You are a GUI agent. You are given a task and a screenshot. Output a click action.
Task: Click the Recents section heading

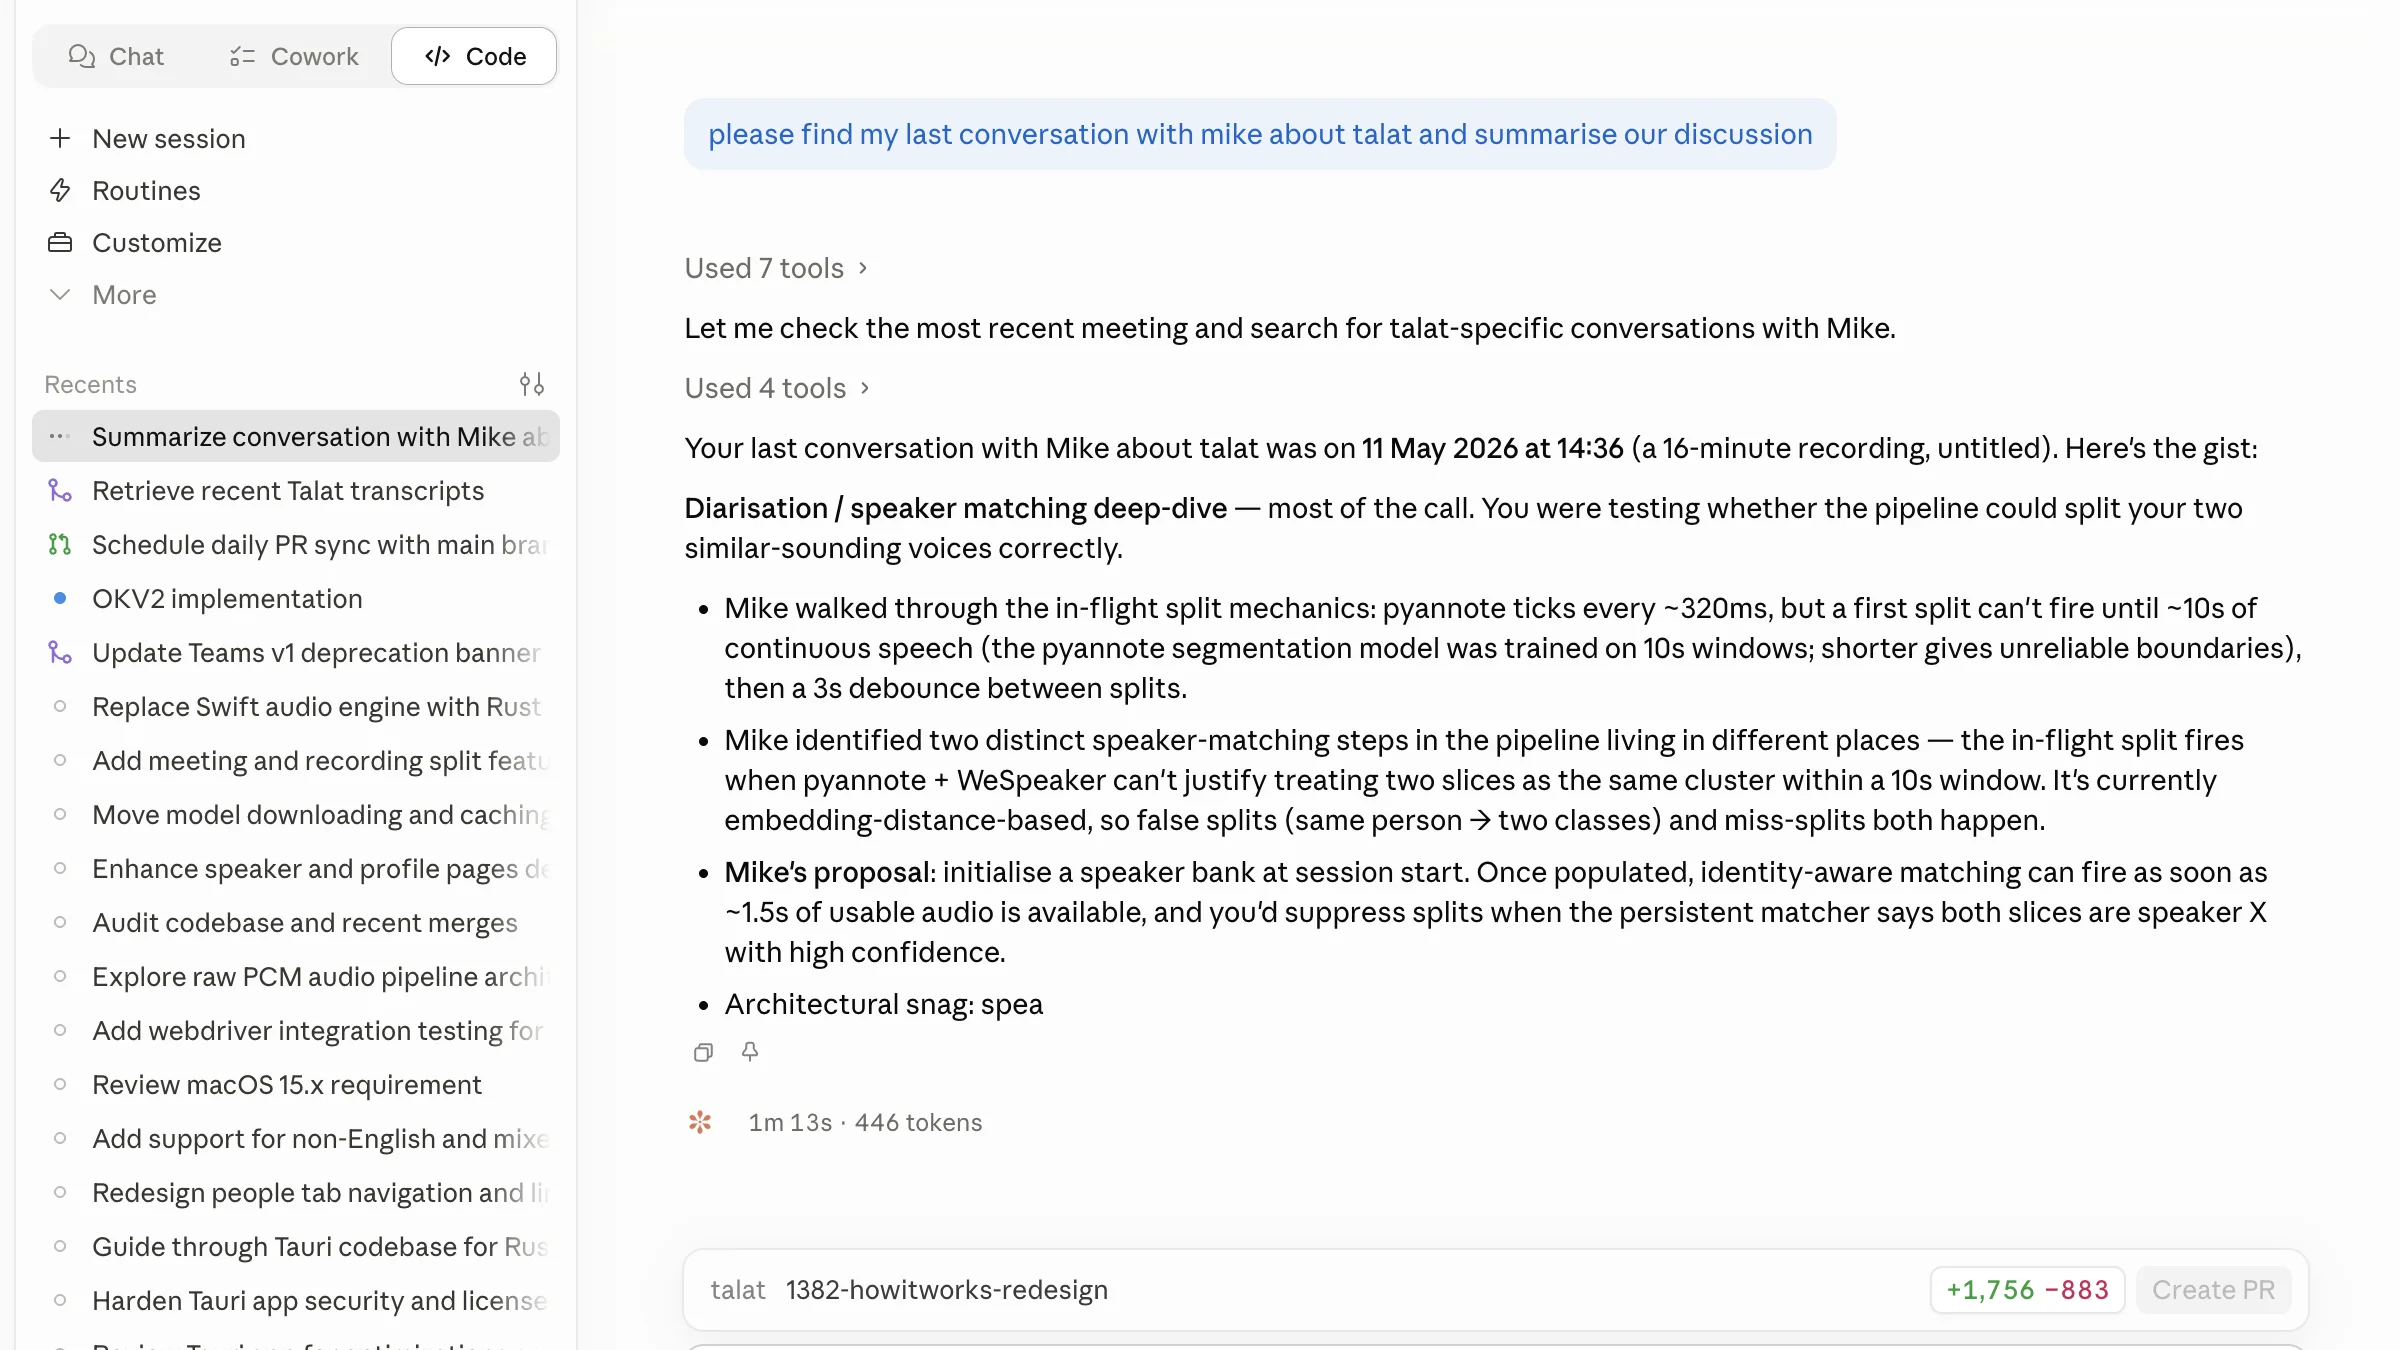point(90,384)
